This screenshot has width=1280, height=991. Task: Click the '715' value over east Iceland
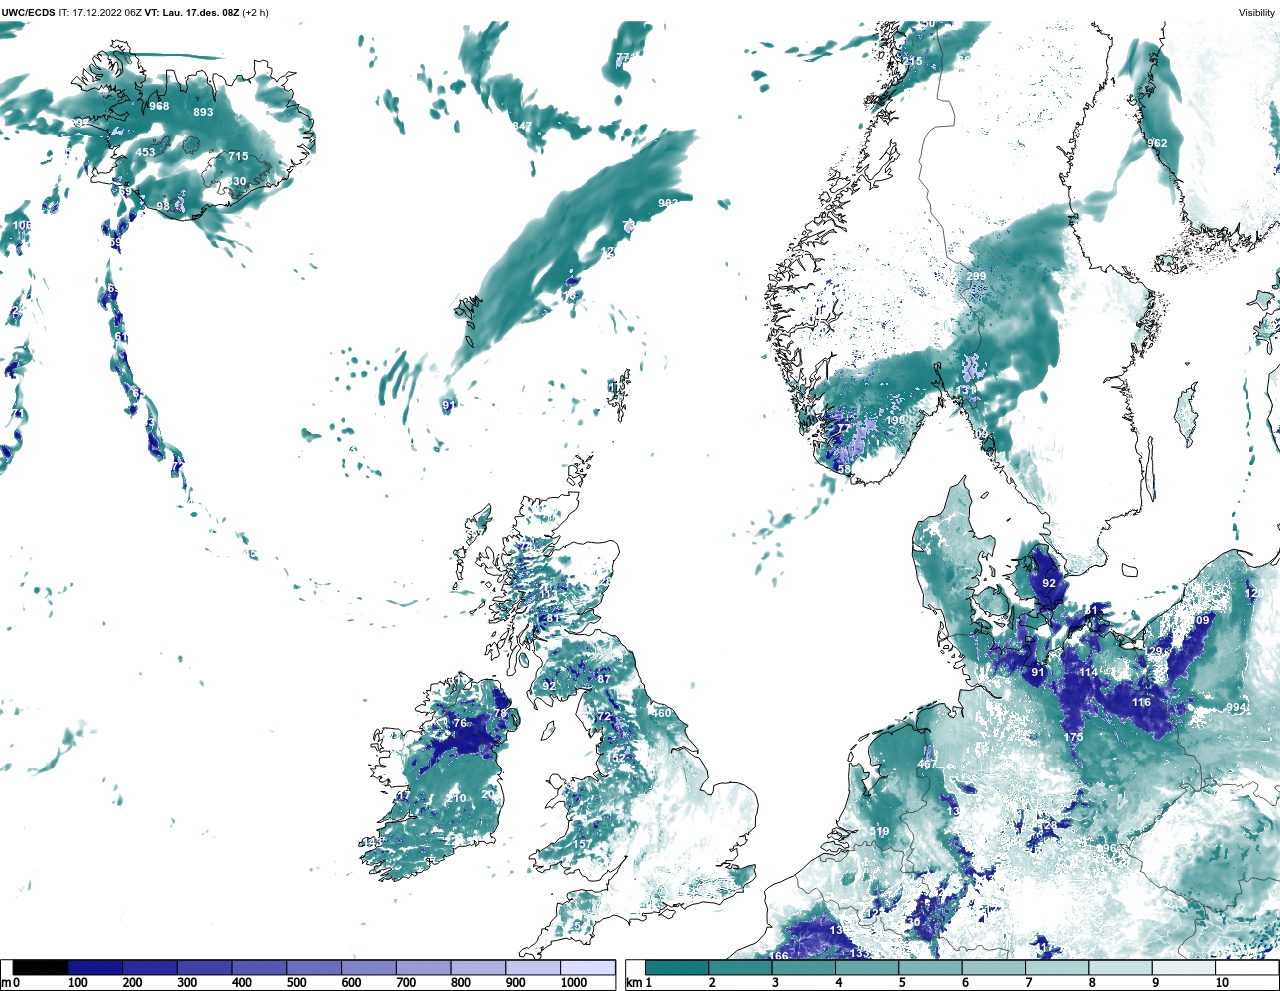point(238,156)
